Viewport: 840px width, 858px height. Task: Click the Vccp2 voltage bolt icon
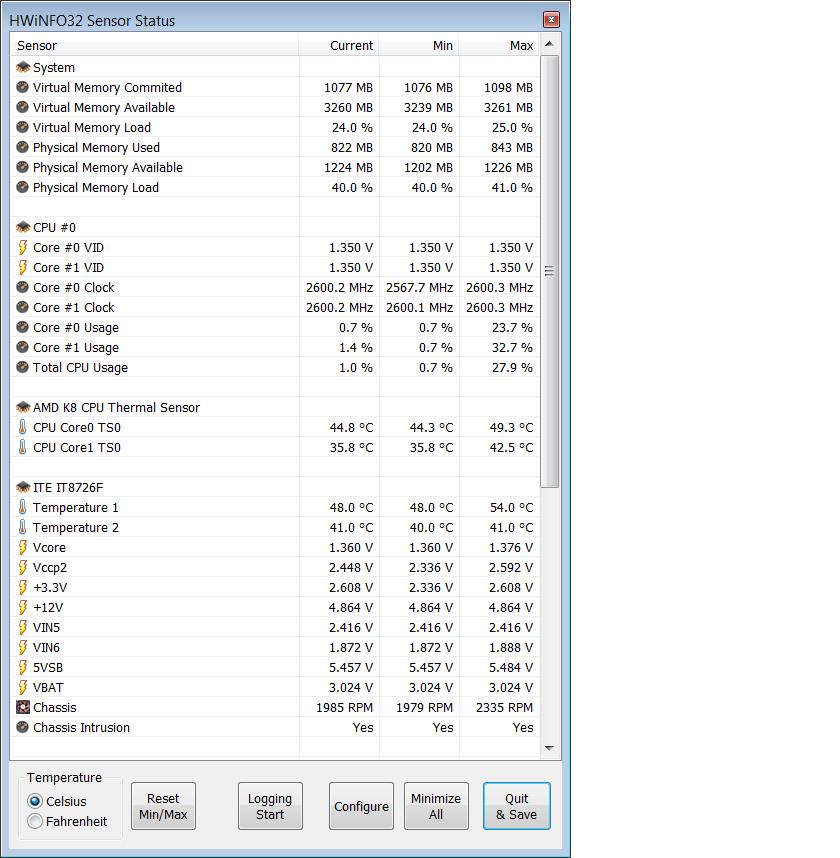click(22, 567)
